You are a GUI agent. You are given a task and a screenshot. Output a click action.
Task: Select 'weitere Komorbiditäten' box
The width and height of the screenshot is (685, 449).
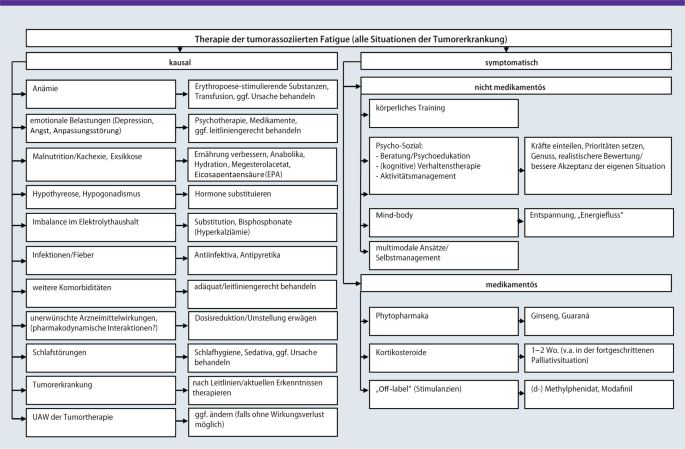[101, 294]
